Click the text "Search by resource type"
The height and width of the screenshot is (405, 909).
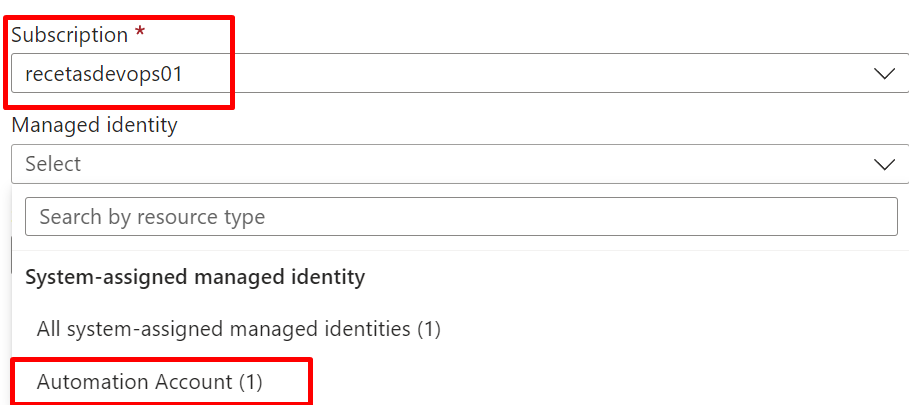point(152,217)
